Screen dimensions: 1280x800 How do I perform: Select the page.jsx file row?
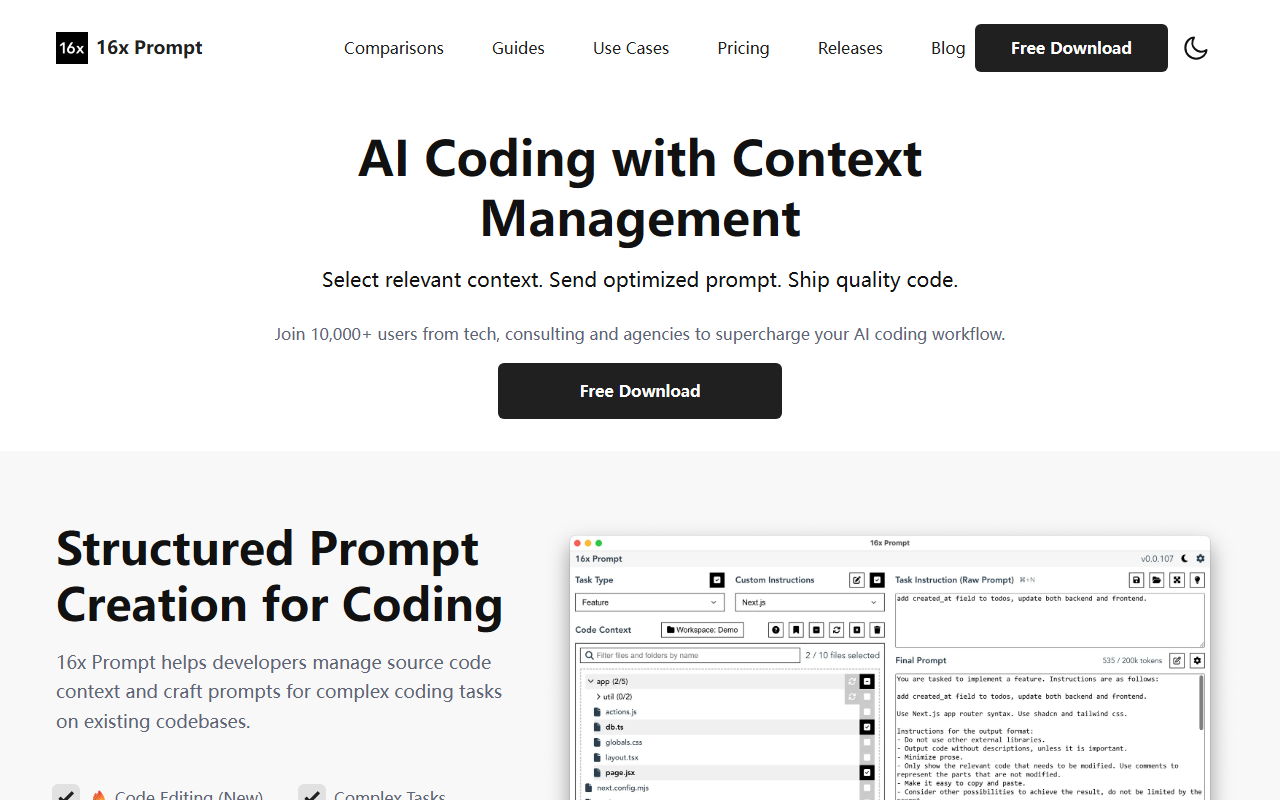(x=732, y=773)
